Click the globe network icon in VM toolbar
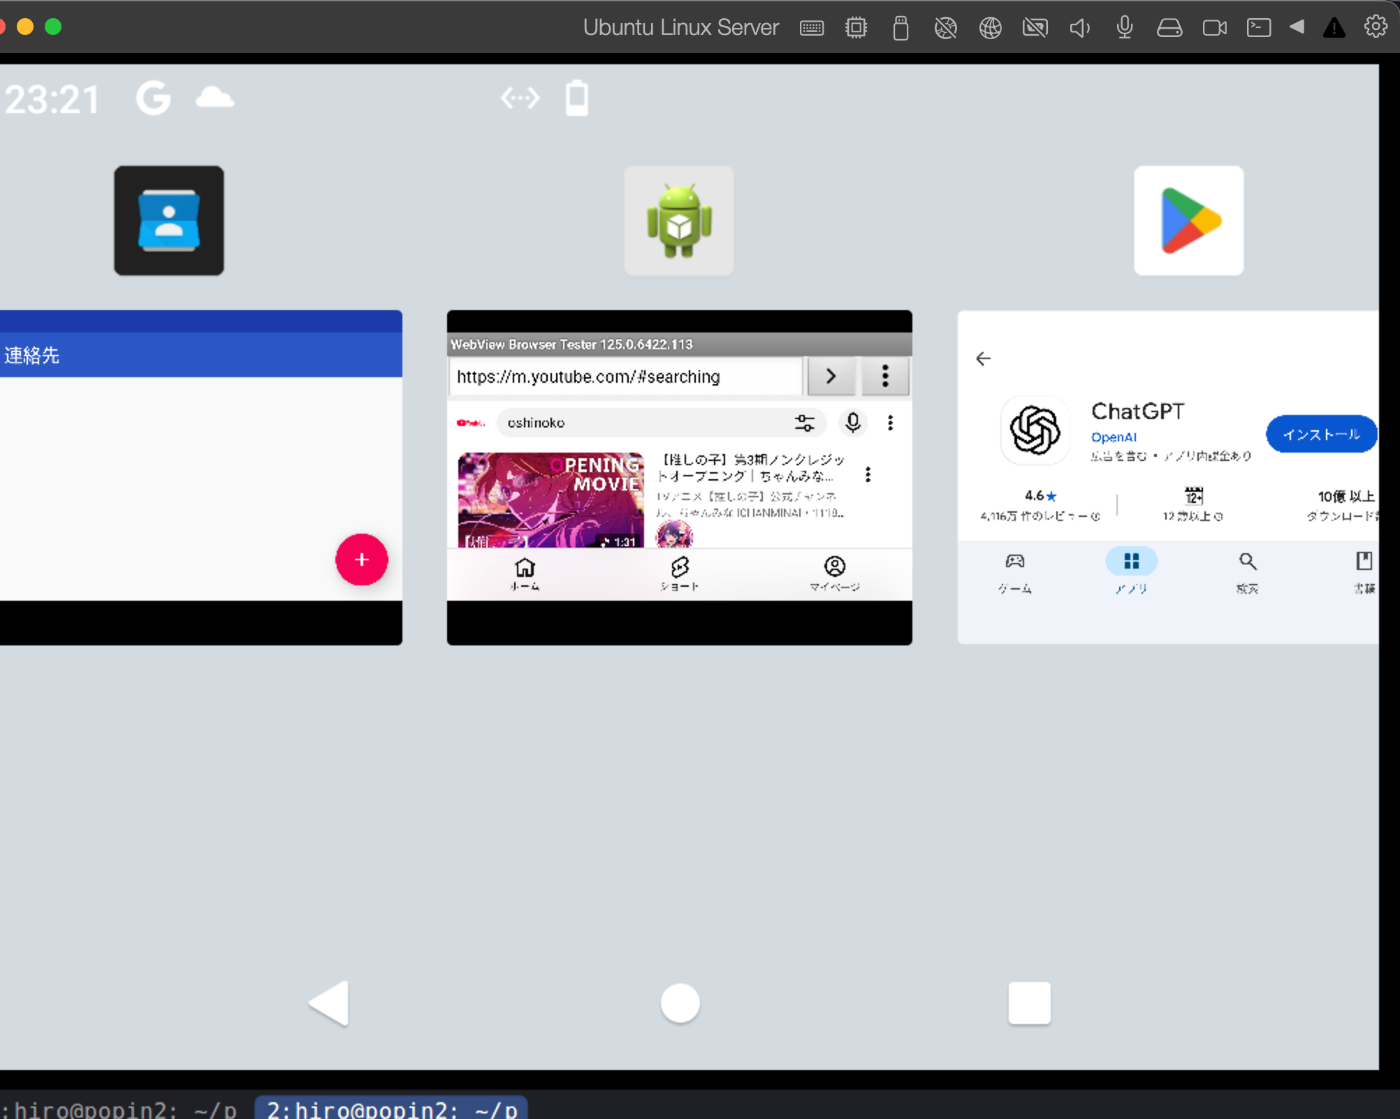This screenshot has width=1400, height=1119. [x=990, y=28]
